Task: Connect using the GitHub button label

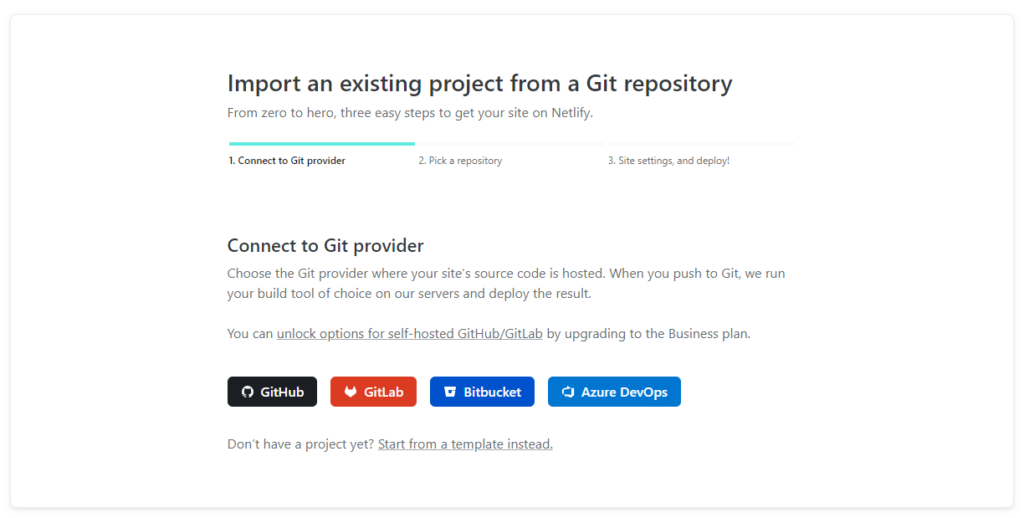Action: click(x=282, y=392)
